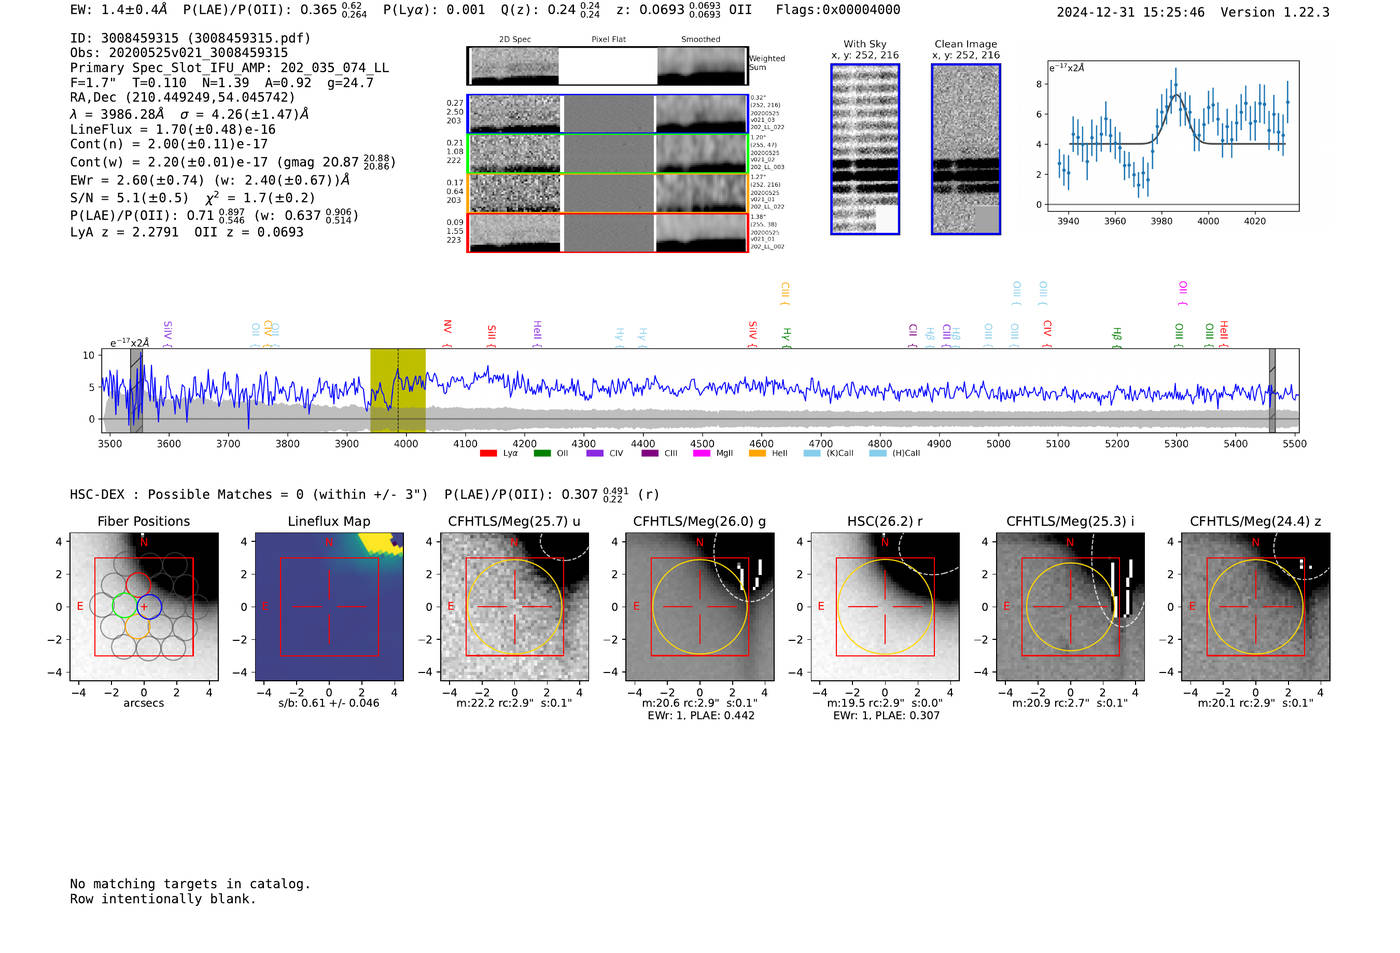Image resolution: width=1400 pixels, height=953 pixels.
Task: Click the (K)CaII legend swatch
Action: point(812,453)
